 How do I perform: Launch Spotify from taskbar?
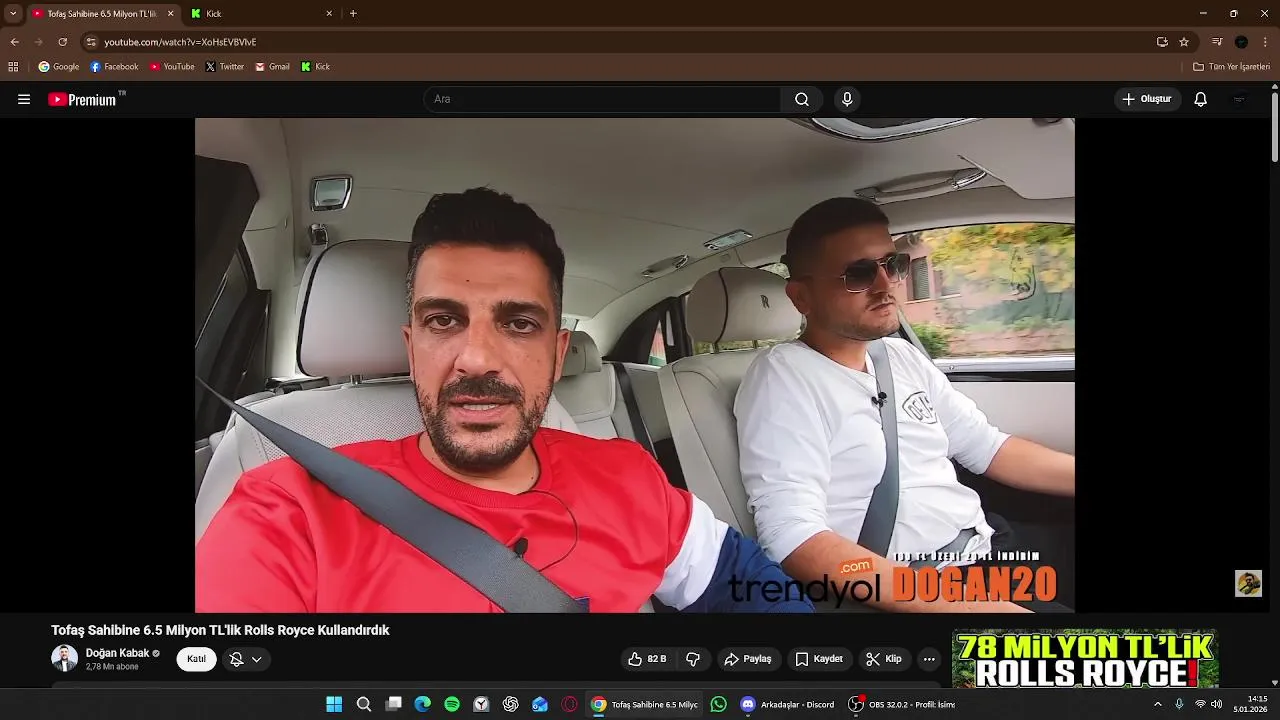coord(452,704)
